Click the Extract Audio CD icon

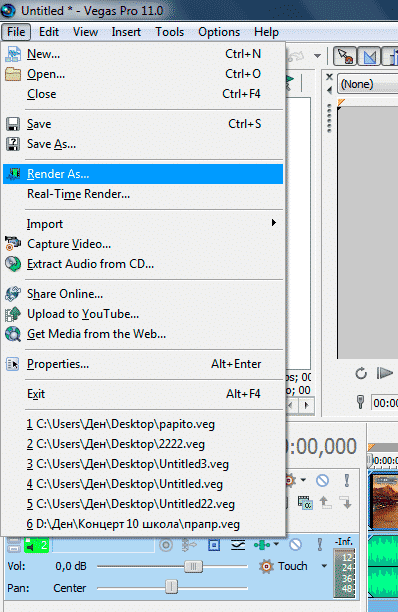tap(13, 264)
